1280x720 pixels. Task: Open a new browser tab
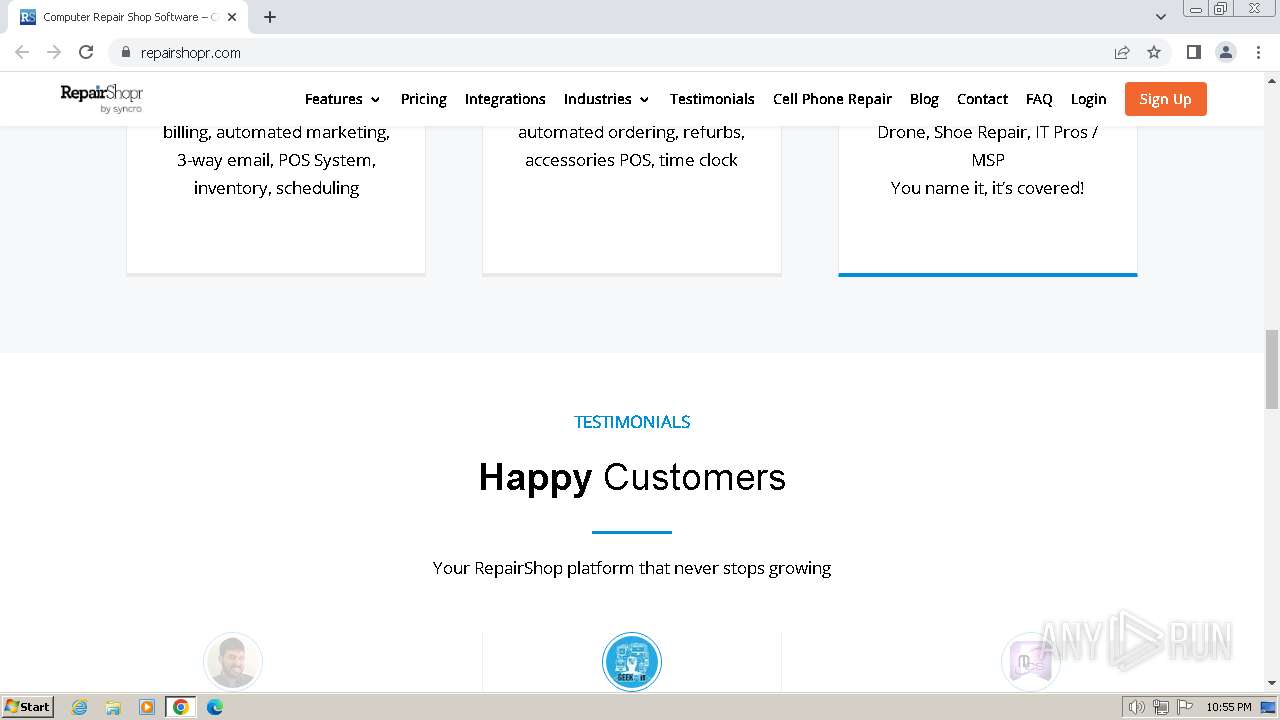pos(270,17)
